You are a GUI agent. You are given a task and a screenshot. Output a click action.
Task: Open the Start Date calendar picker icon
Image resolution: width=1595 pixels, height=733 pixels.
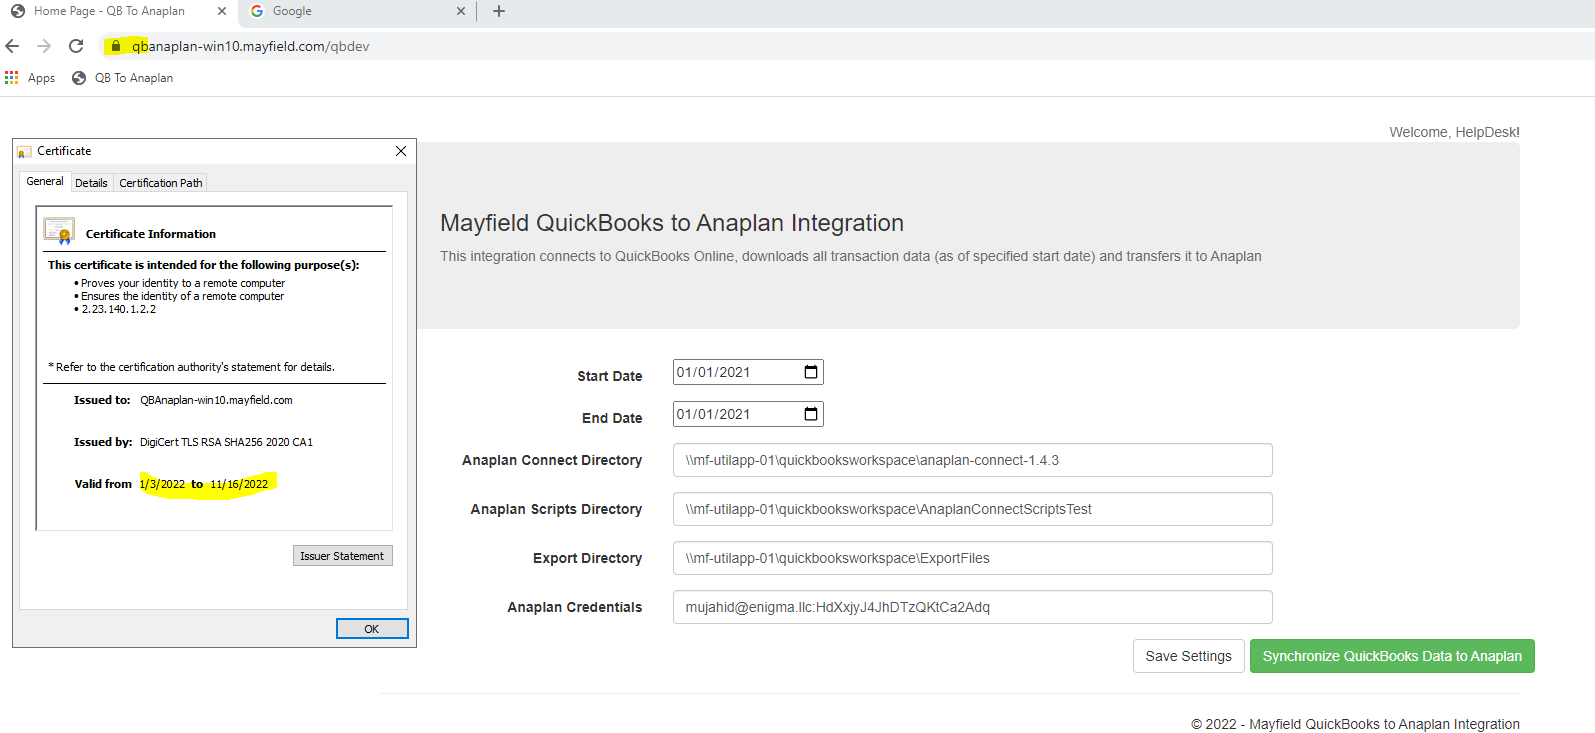[x=811, y=372]
